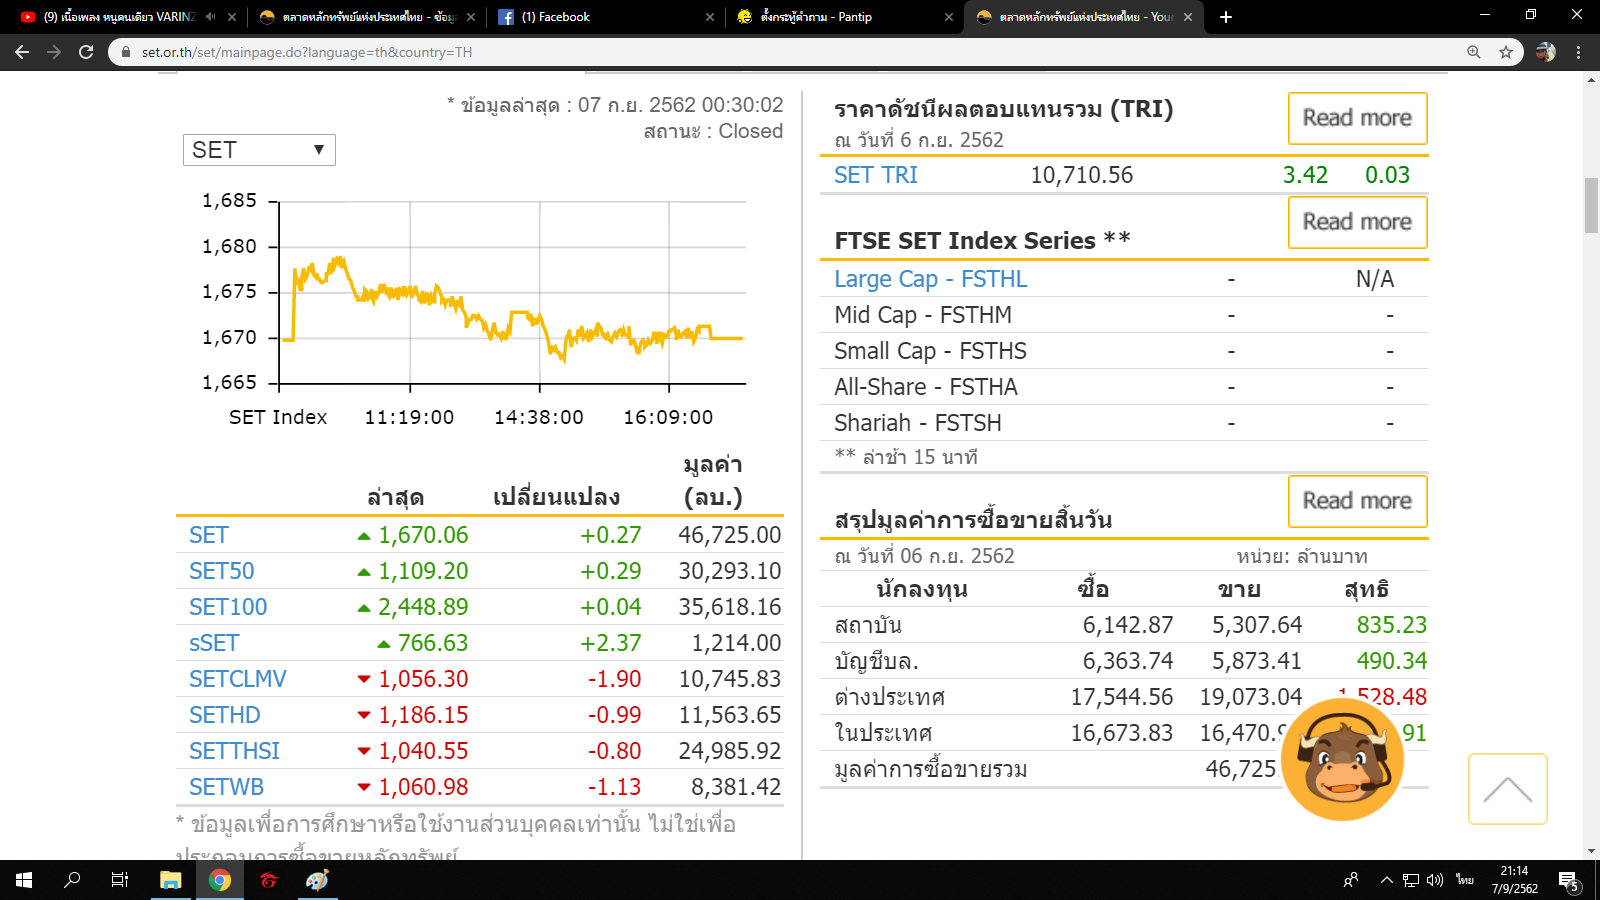Switch to the Pantip tab
This screenshot has height=900, width=1600.
point(844,17)
